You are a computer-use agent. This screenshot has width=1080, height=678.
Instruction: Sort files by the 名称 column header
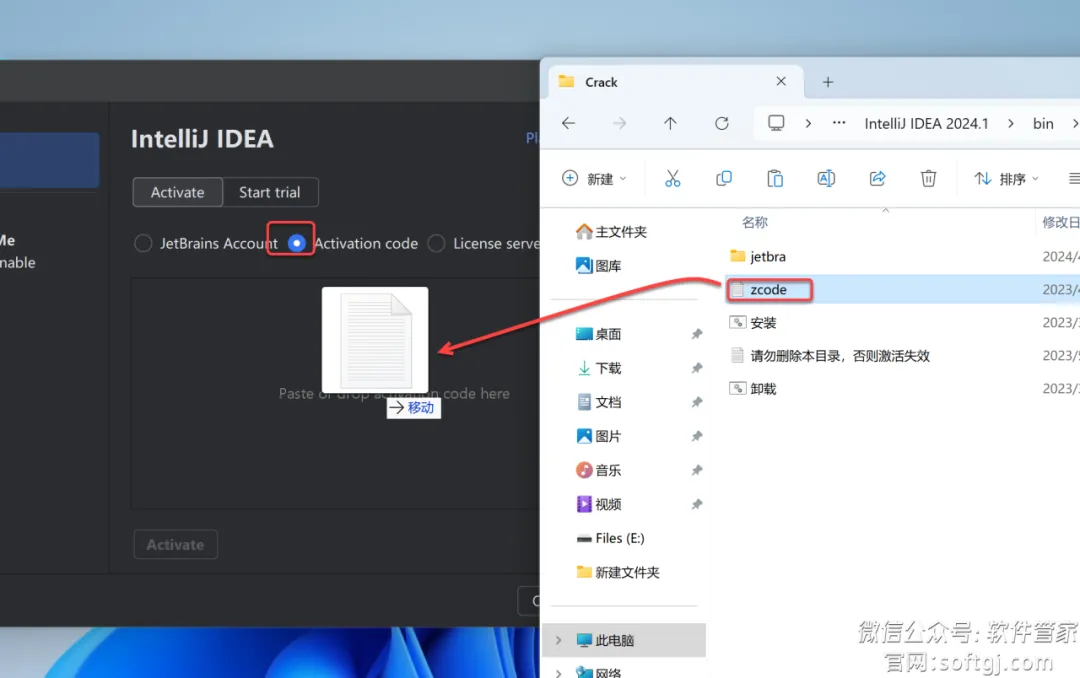pos(755,222)
